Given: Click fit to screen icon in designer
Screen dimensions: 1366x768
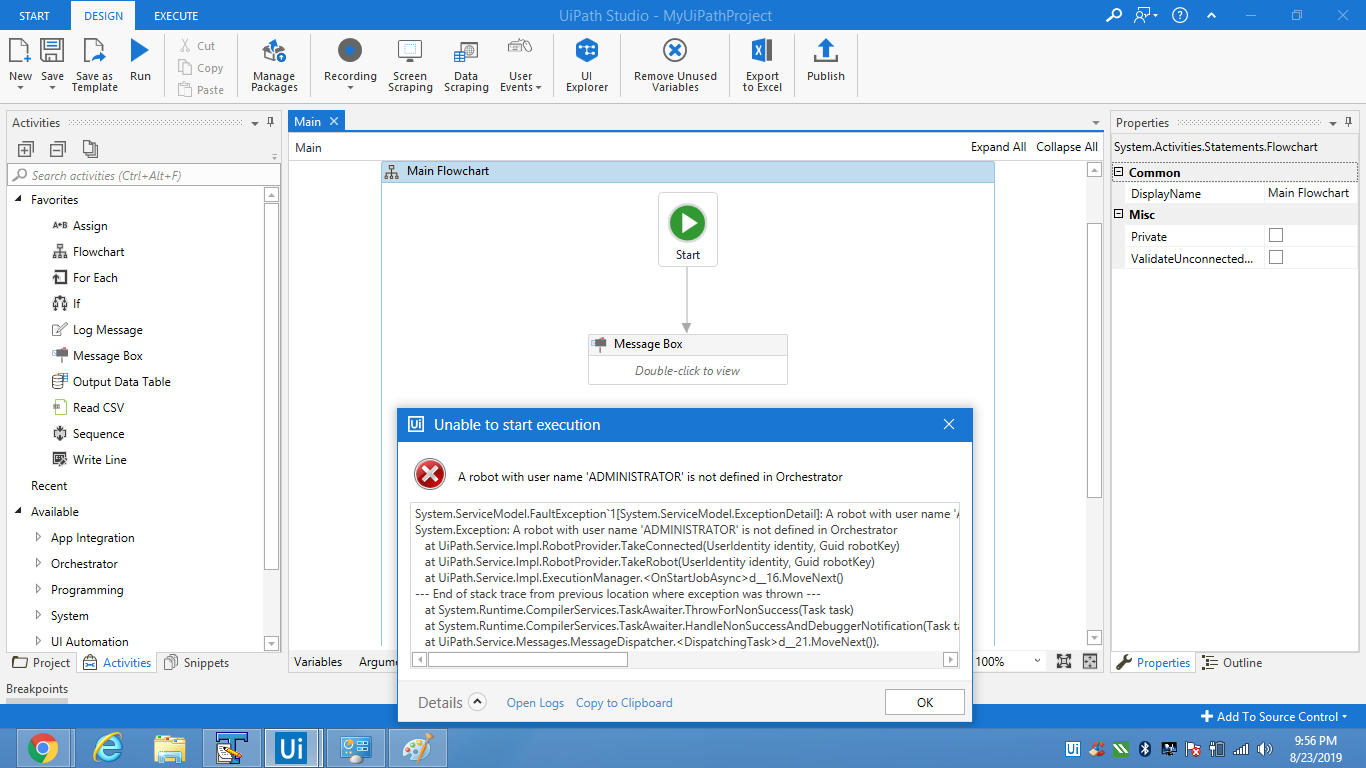Looking at the screenshot, I should (1063, 662).
